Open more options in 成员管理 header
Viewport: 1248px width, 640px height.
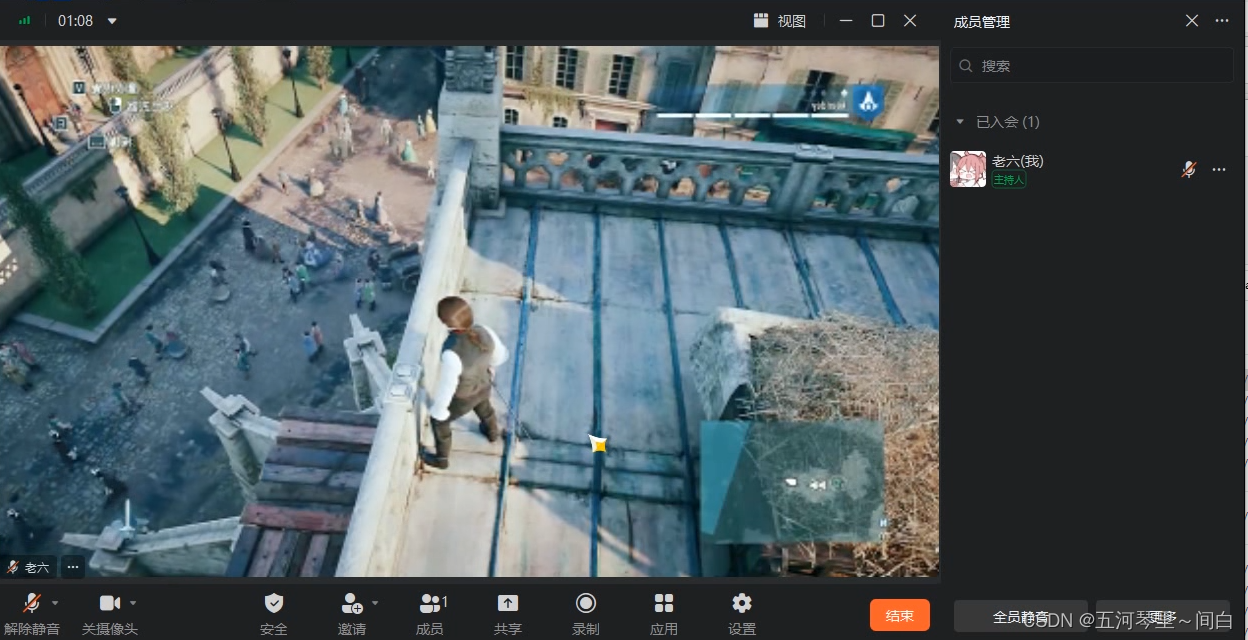point(1222,21)
